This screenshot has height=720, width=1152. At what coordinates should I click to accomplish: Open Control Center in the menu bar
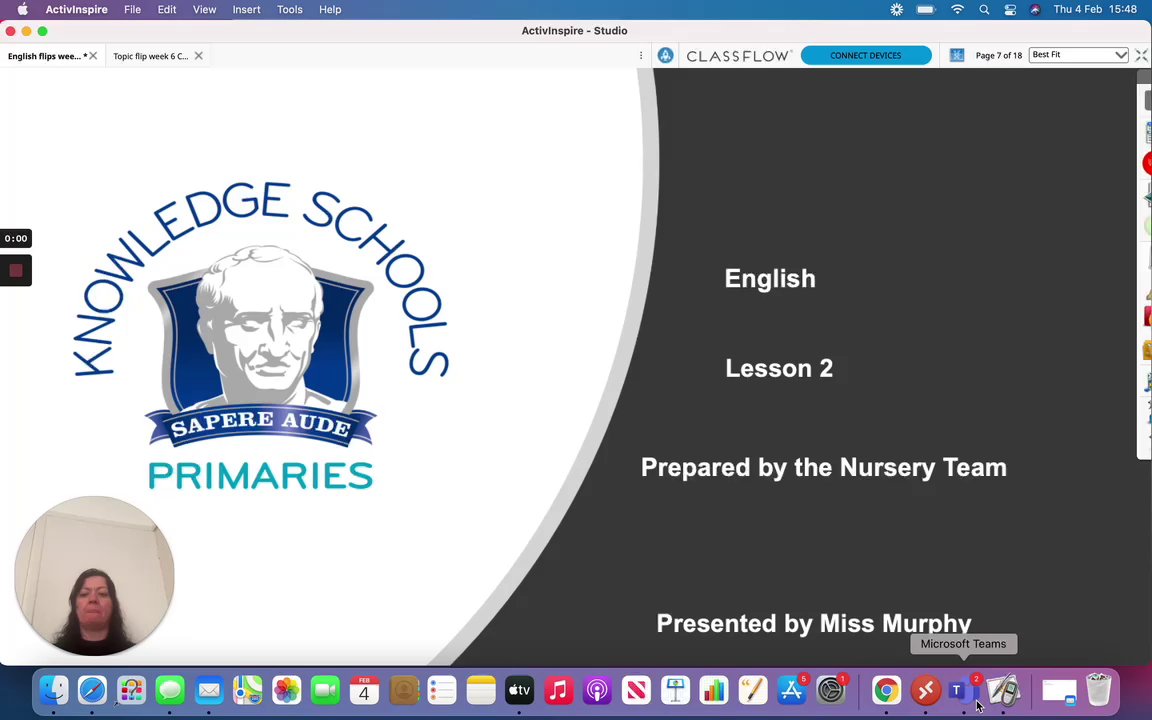coord(1010,10)
